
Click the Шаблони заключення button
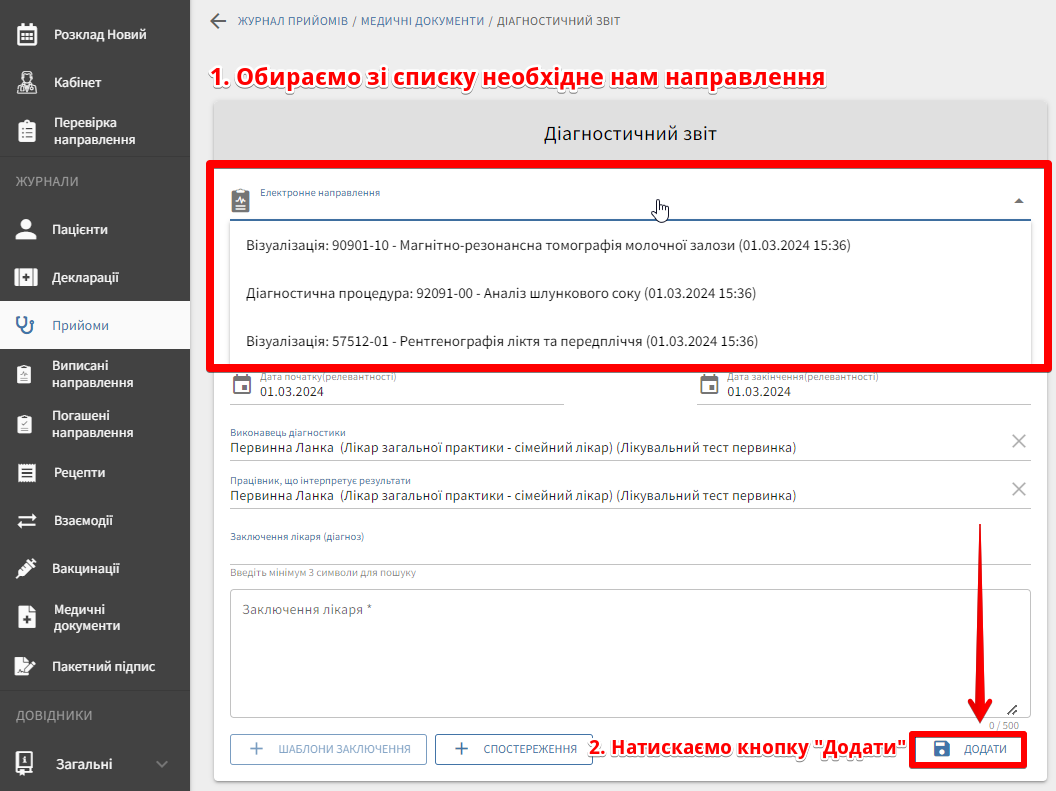pos(328,749)
